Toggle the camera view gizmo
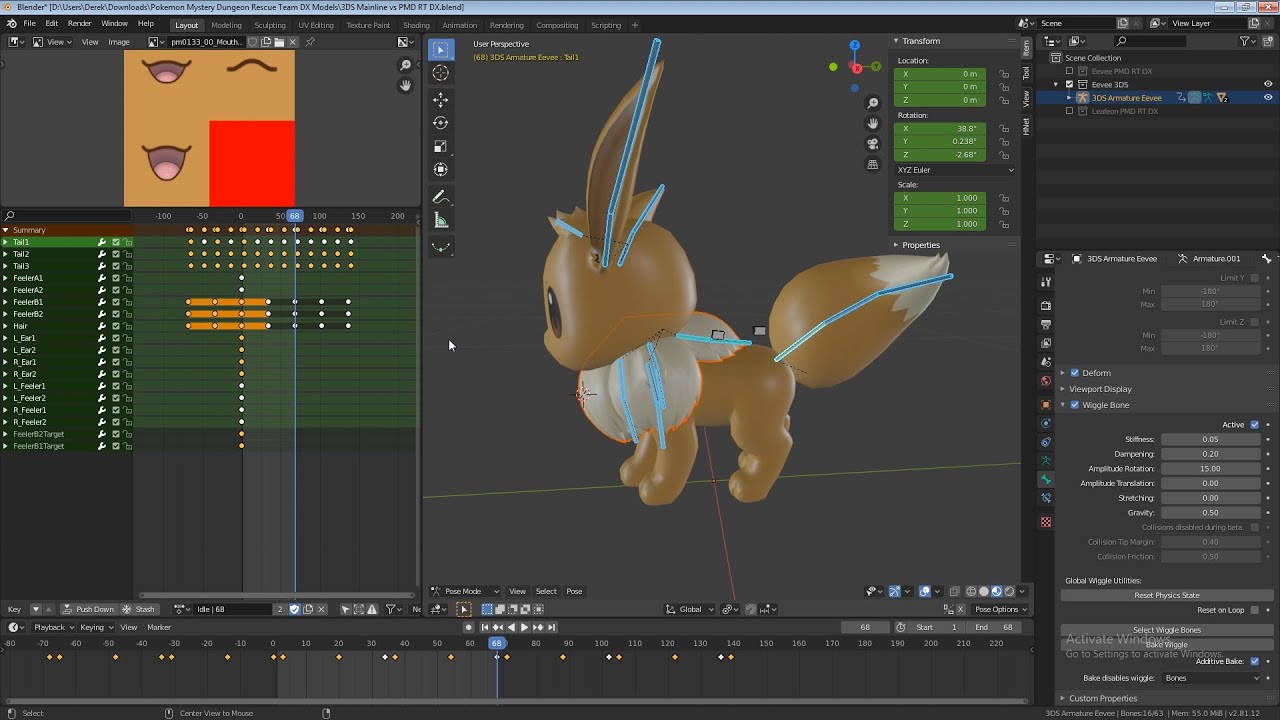1280x720 pixels. (873, 144)
